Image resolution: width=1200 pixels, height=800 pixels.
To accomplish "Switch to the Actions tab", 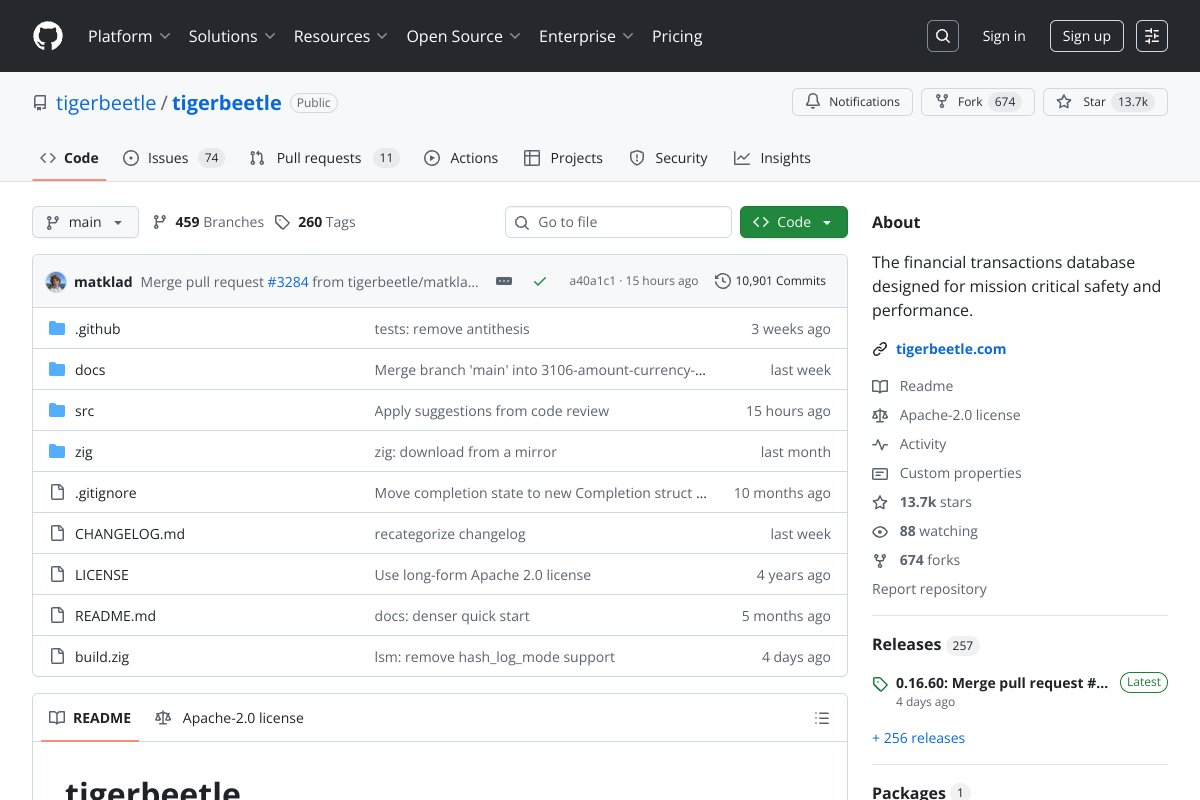I will pos(461,158).
